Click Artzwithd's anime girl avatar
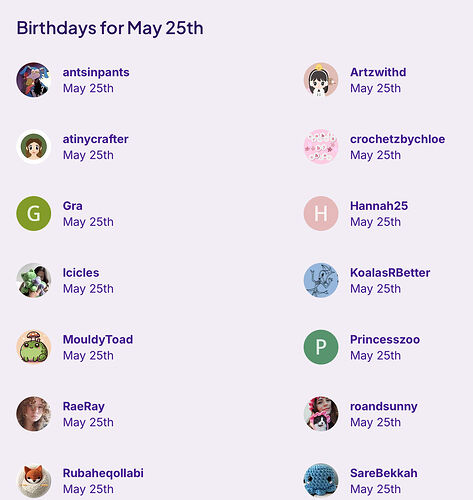The width and height of the screenshot is (473, 500). tap(321, 80)
